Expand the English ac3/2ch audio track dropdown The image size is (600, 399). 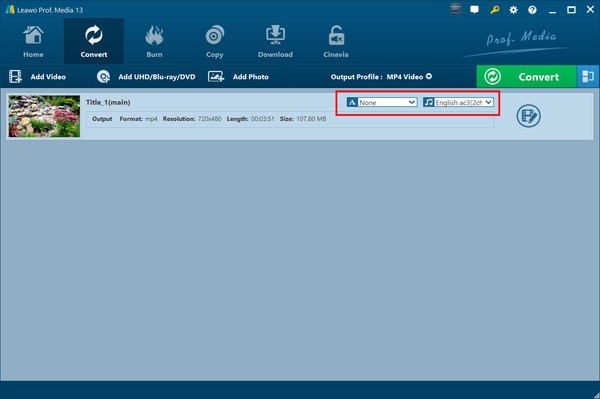[x=458, y=103]
